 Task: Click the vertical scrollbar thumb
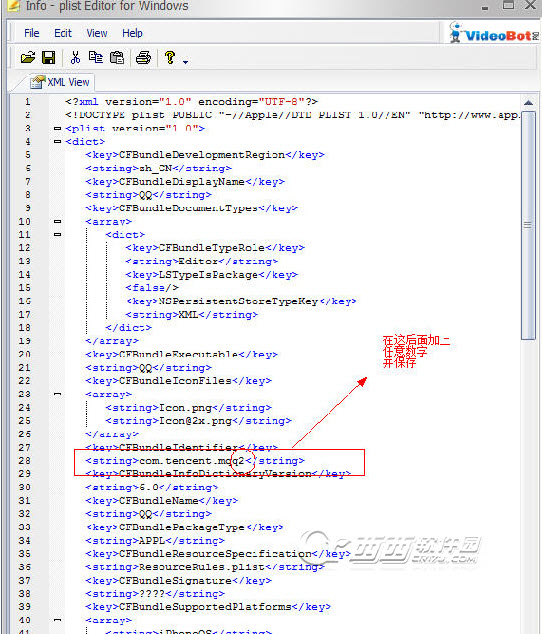coord(528,225)
